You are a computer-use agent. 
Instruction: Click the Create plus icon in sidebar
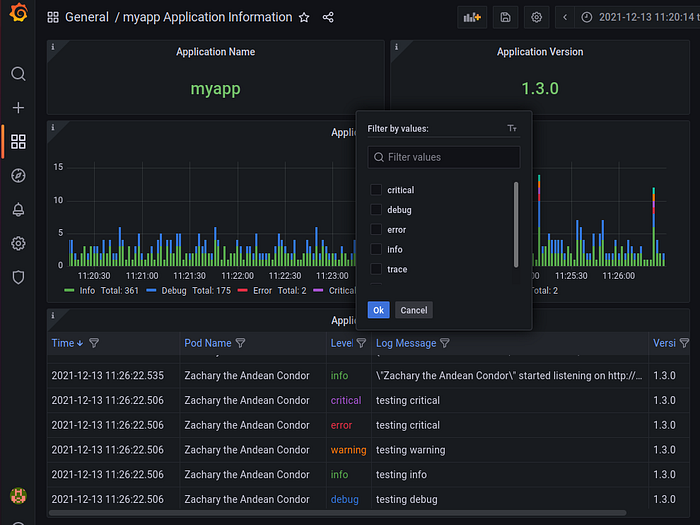(x=18, y=108)
